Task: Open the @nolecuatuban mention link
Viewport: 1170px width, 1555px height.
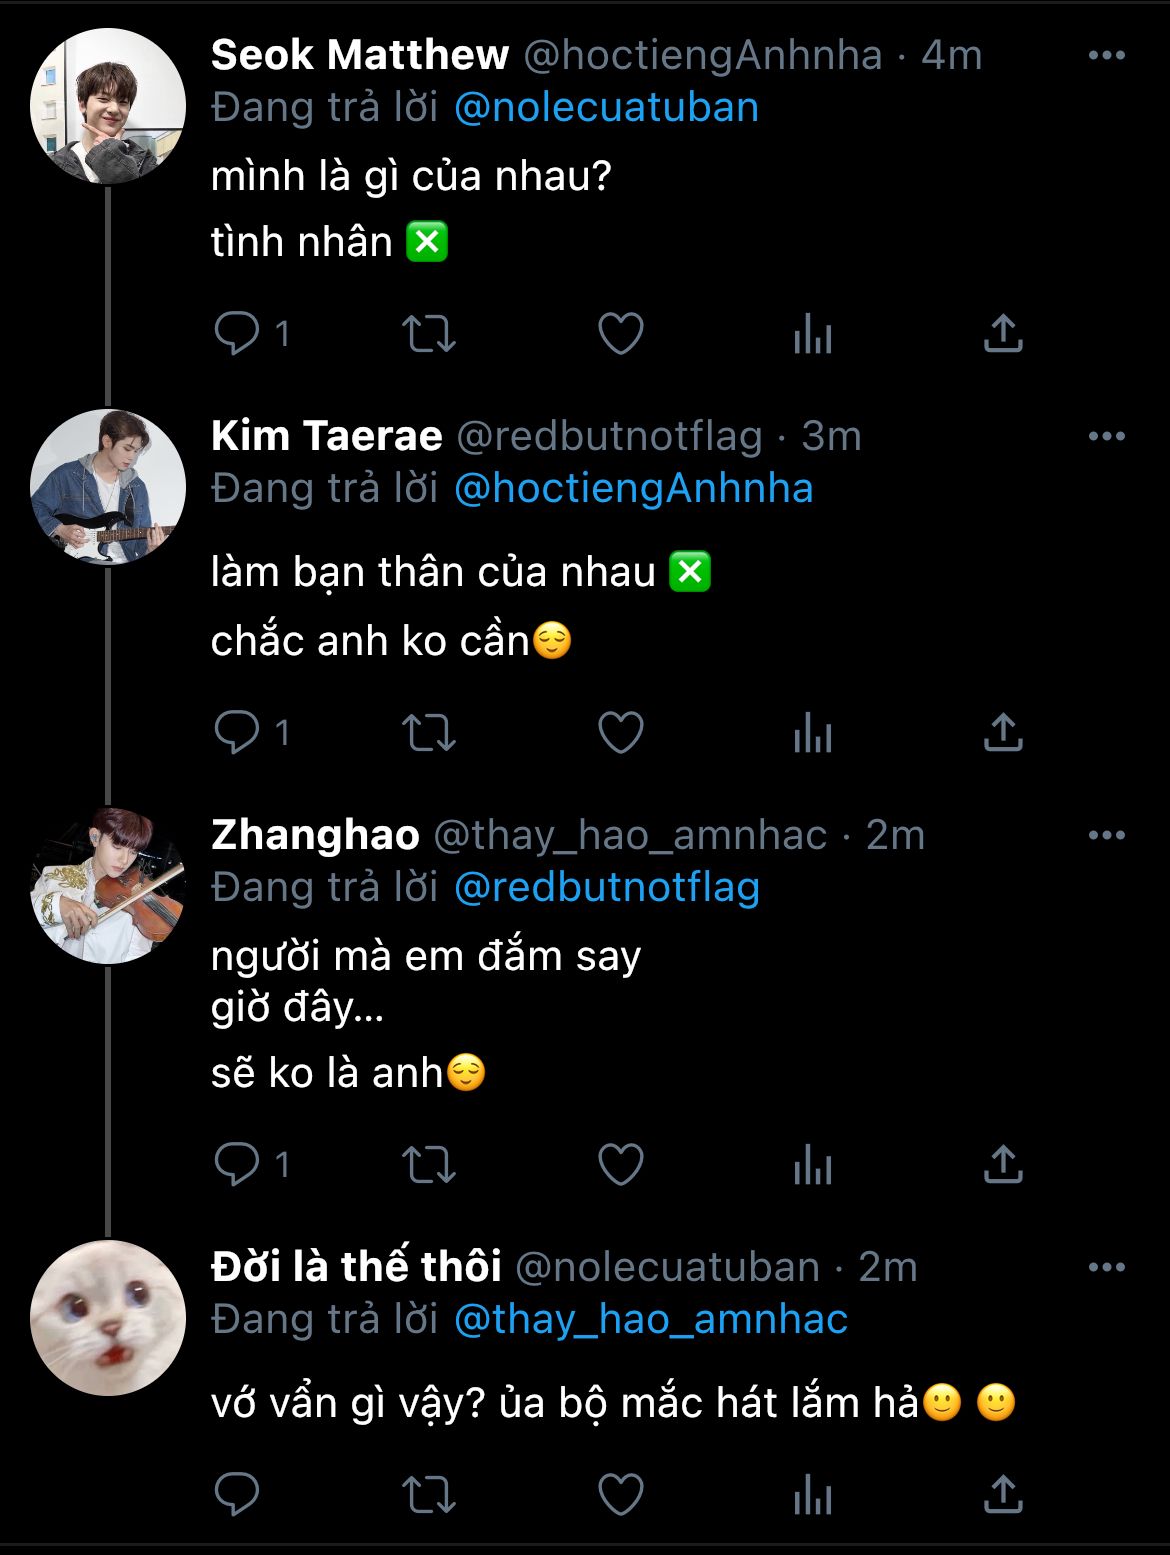Action: (606, 108)
